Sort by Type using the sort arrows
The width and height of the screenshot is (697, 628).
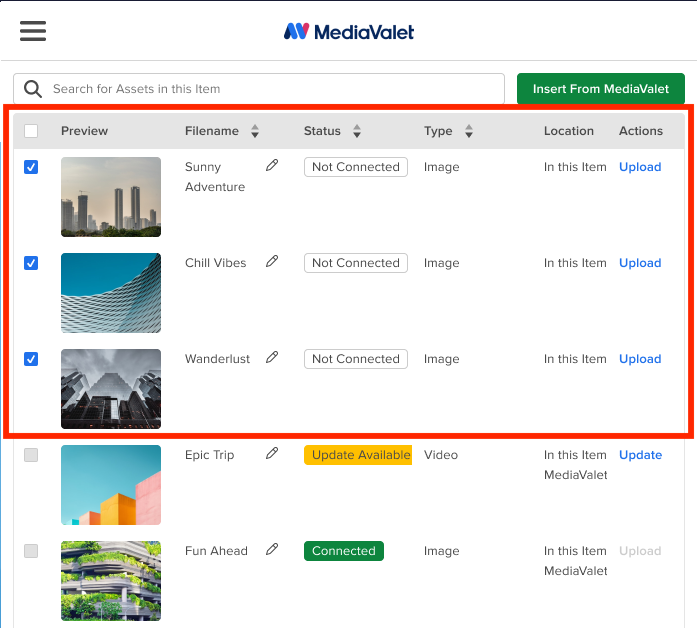tap(469, 131)
